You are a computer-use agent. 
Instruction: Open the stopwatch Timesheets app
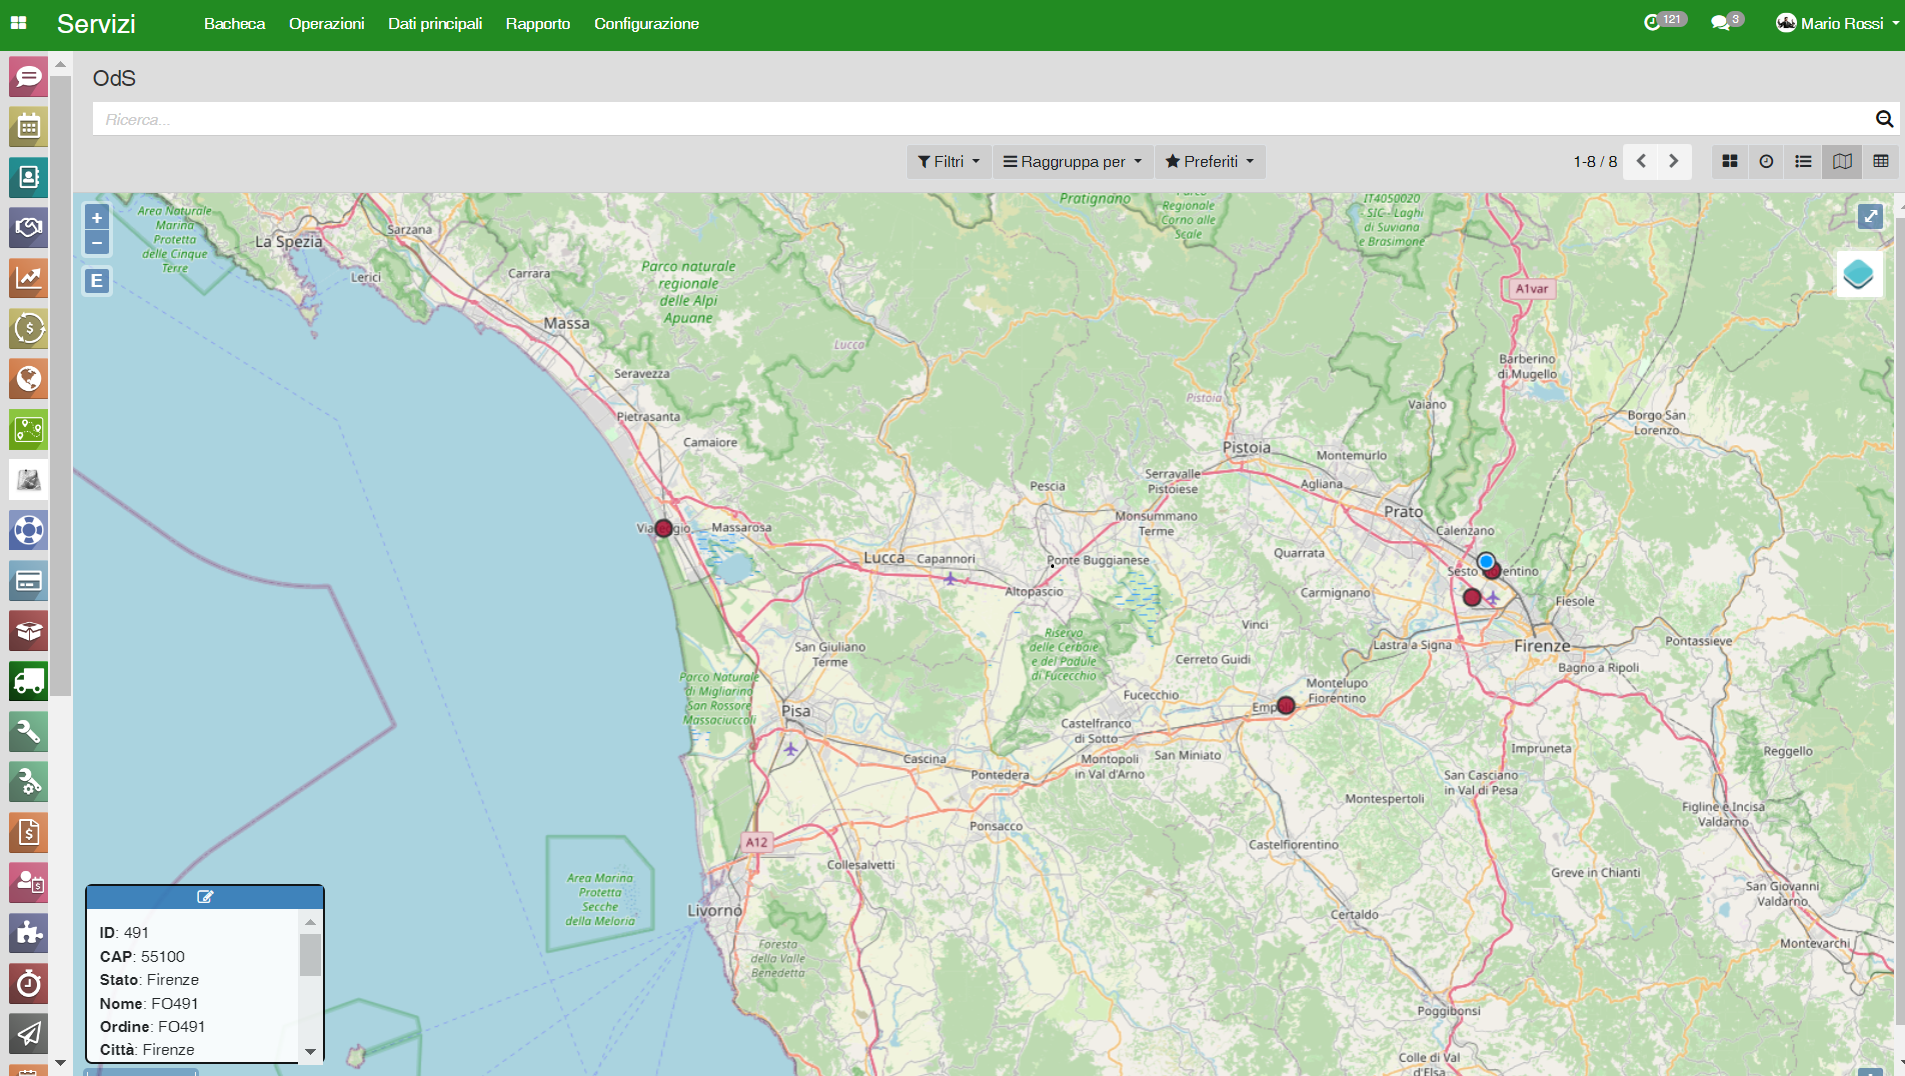(x=28, y=984)
